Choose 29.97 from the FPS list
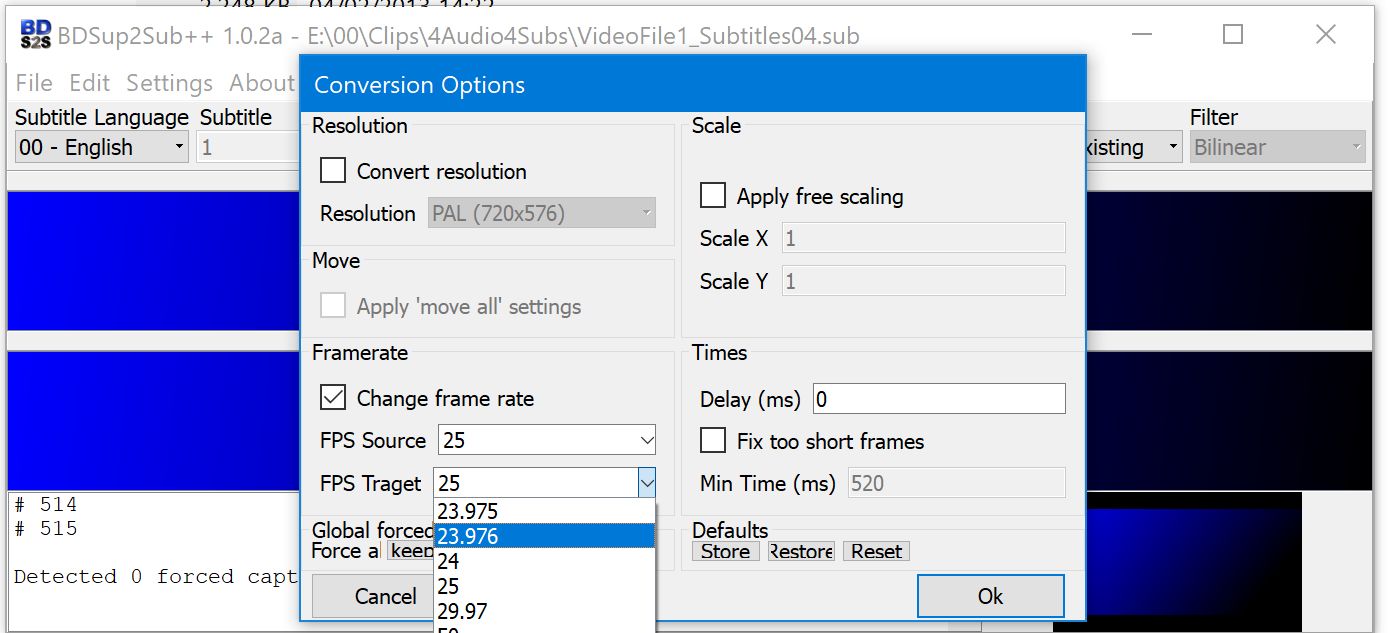 click(x=545, y=610)
